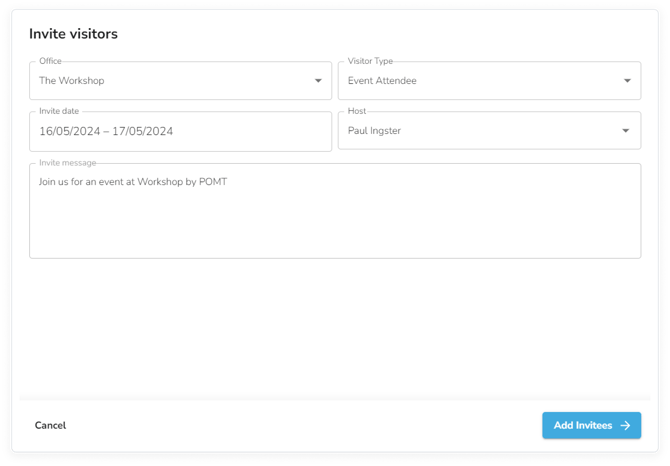Click the start date 16/05/2024
670x466 pixels.
tap(70, 131)
